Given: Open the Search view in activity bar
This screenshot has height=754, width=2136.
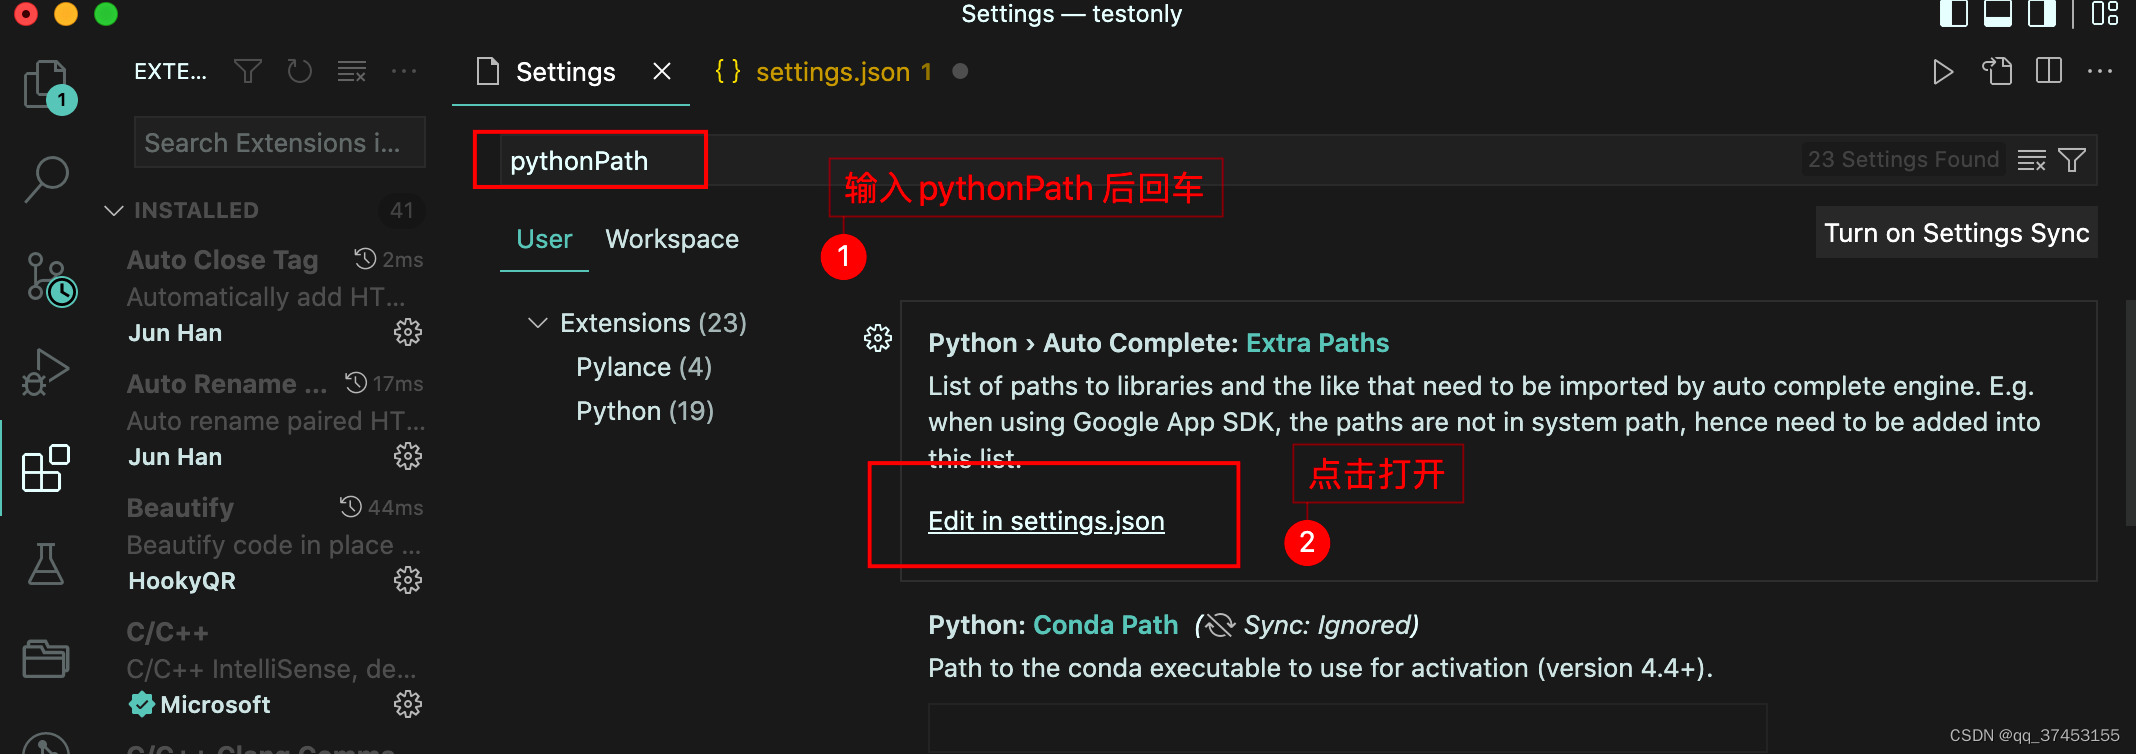Looking at the screenshot, I should (x=46, y=180).
